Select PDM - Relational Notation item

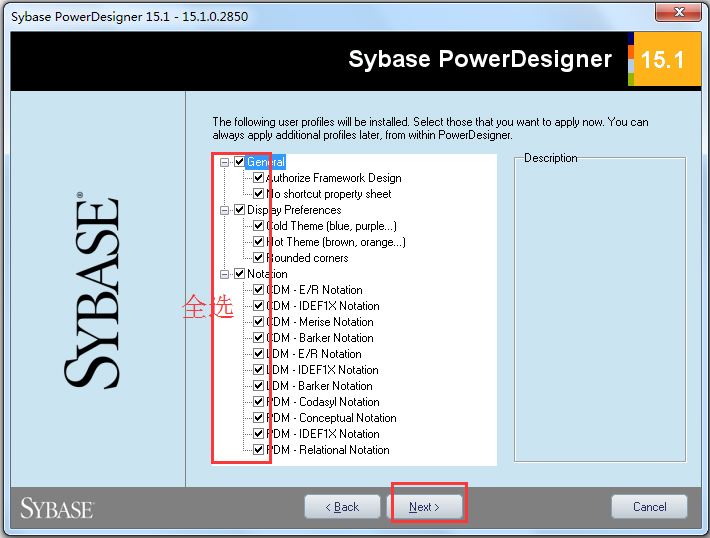click(x=328, y=450)
